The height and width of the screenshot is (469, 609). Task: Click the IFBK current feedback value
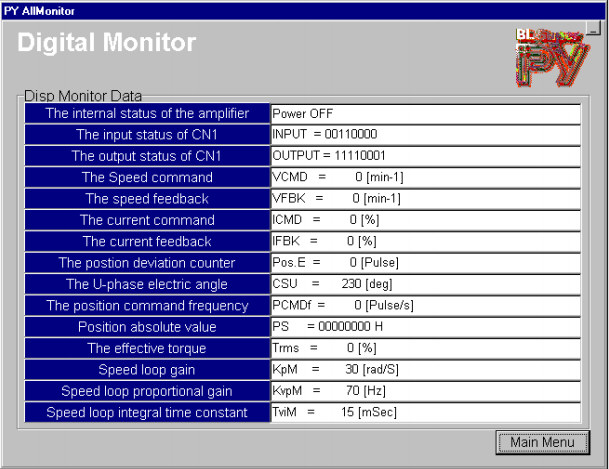425,241
